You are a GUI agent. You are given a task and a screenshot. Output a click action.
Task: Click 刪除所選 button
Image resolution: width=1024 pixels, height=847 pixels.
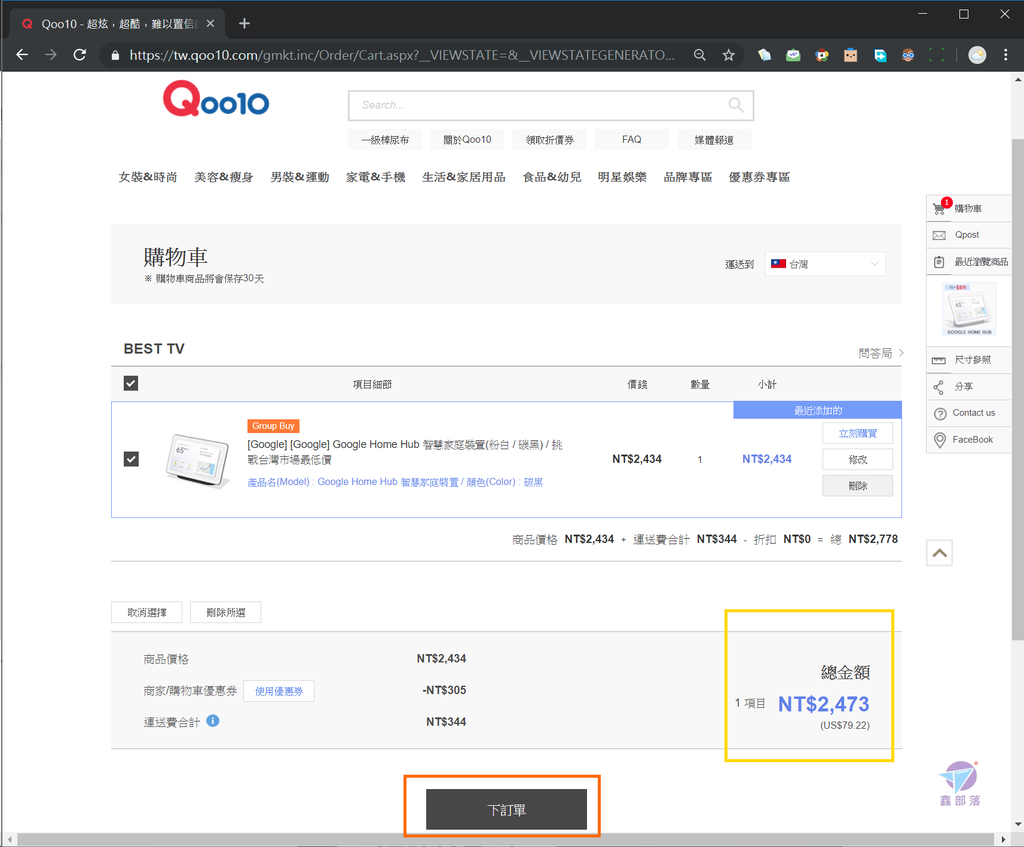226,613
